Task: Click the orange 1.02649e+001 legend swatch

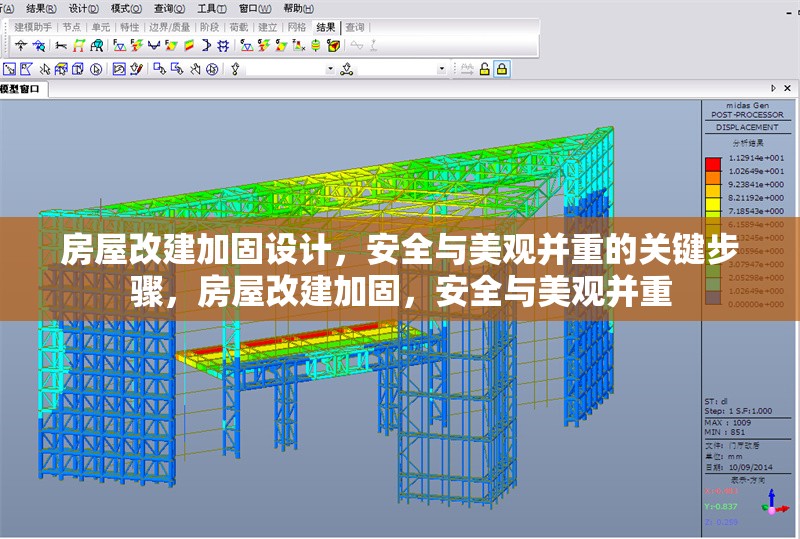Action: coord(713,178)
